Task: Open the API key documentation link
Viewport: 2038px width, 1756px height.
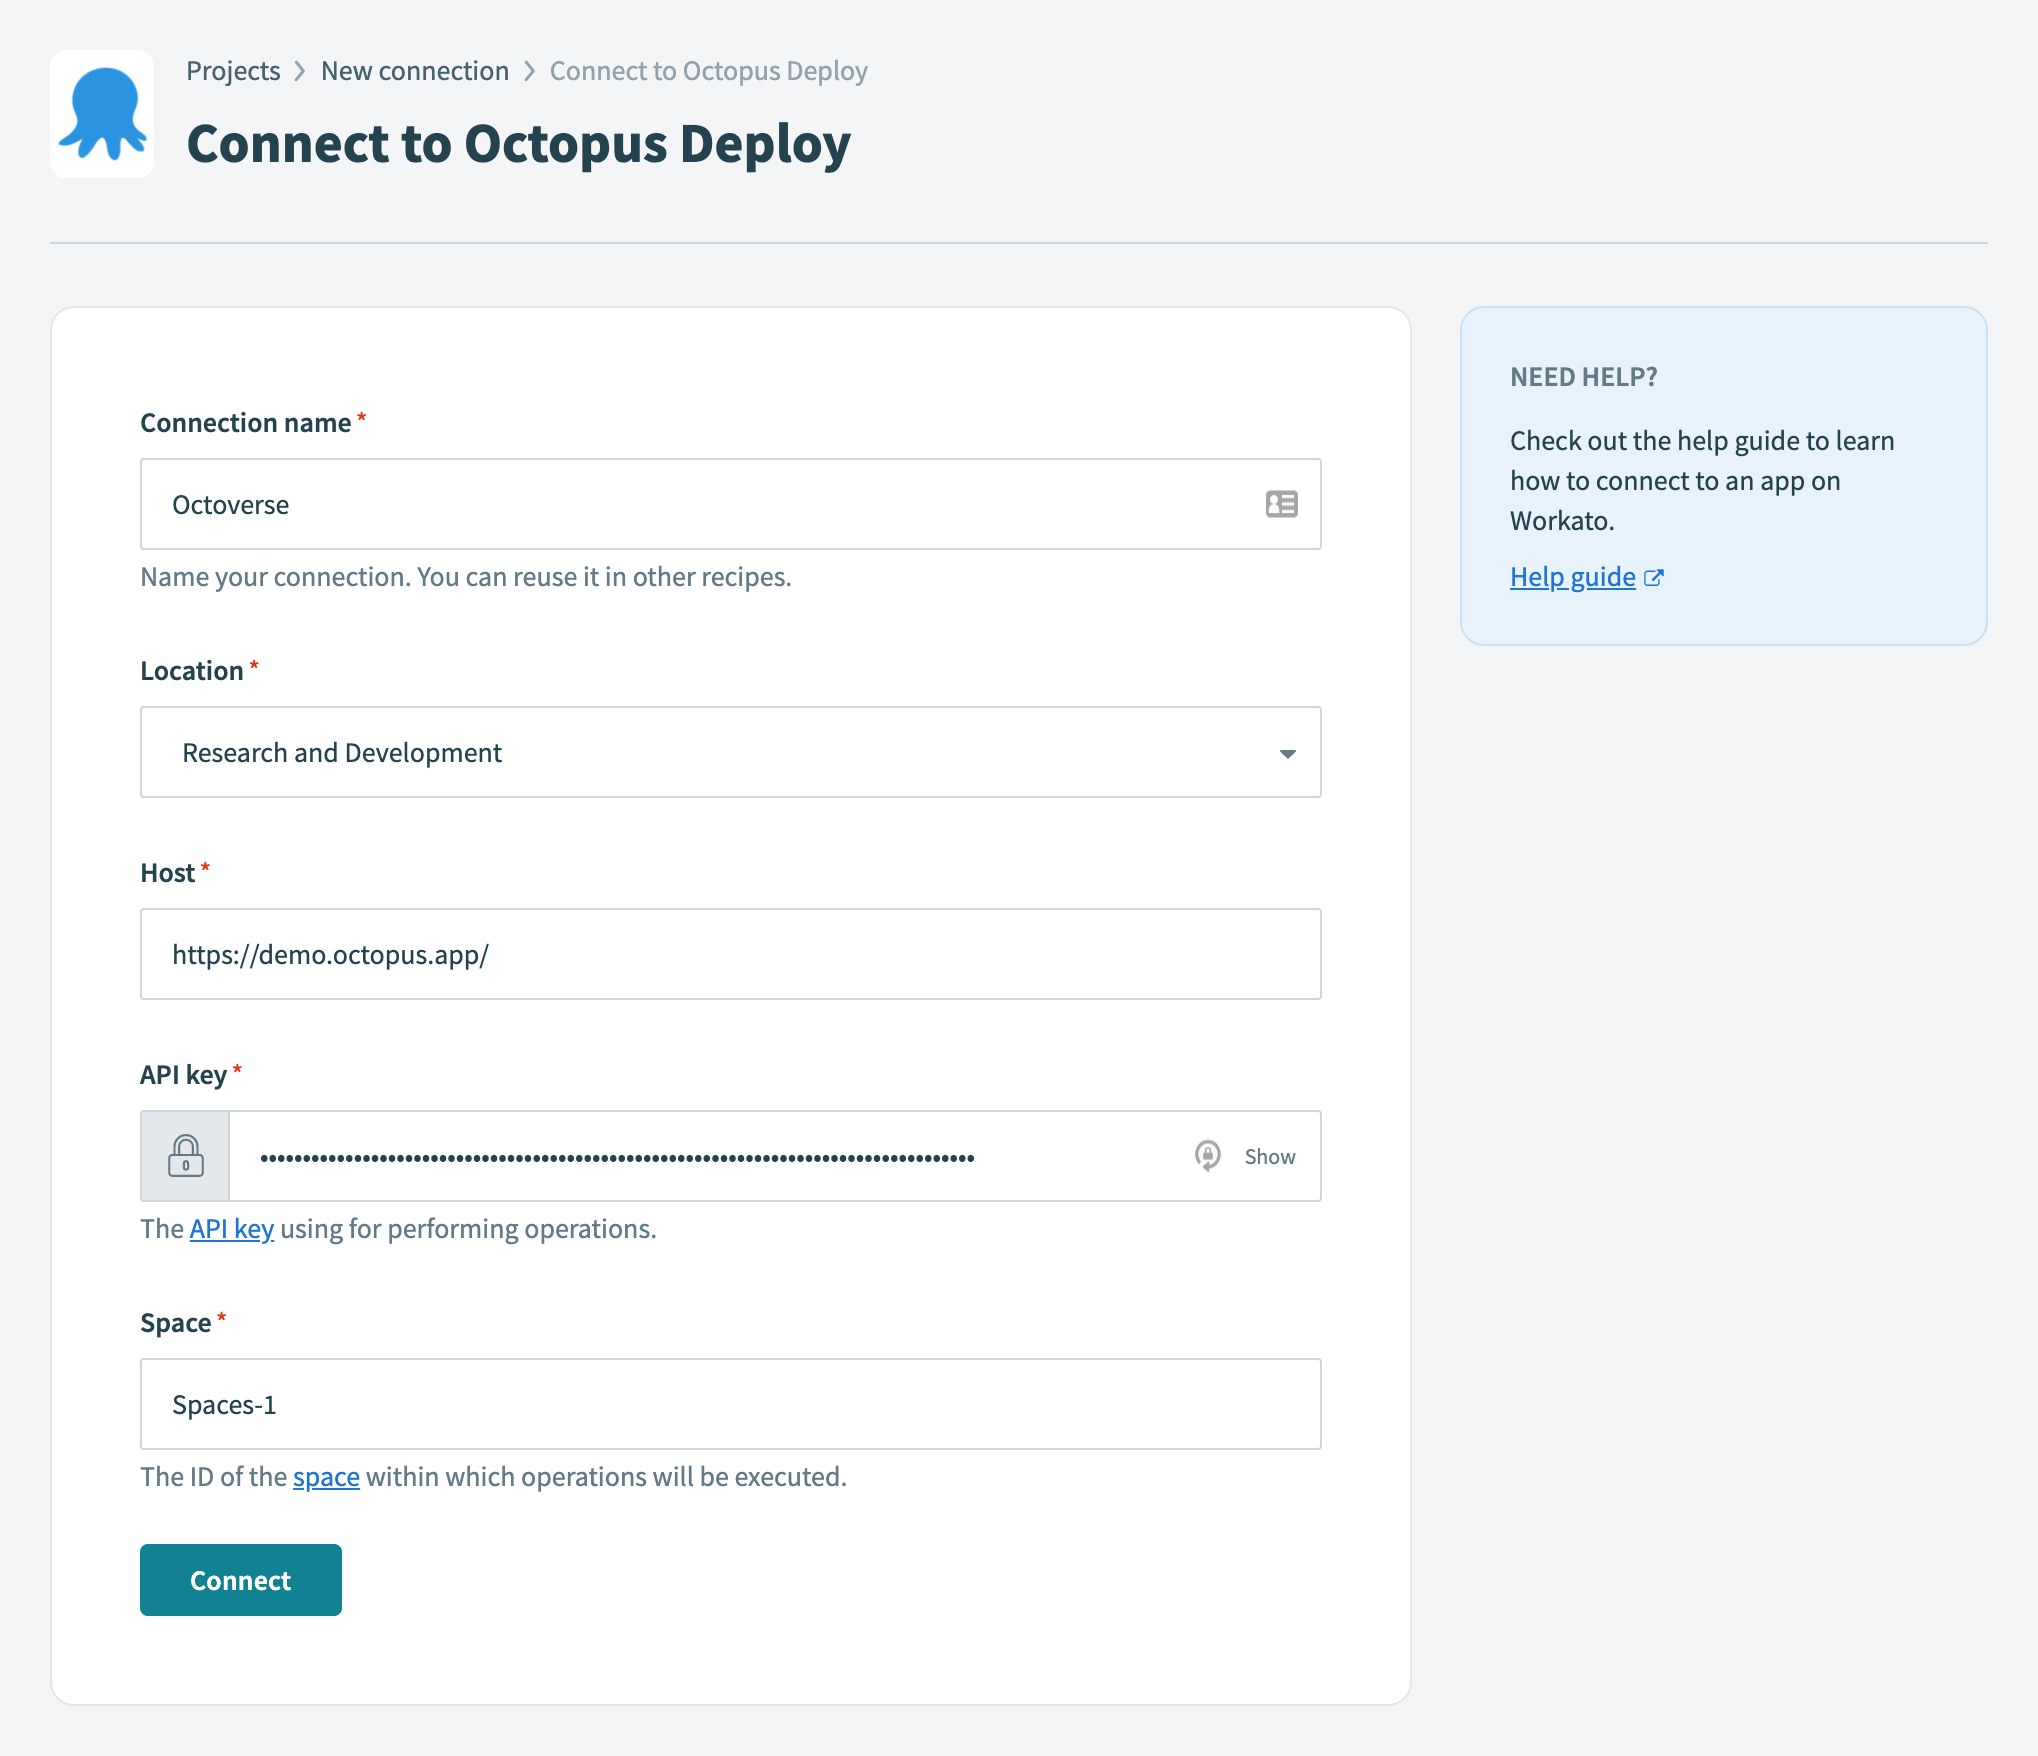Action: point(231,1229)
